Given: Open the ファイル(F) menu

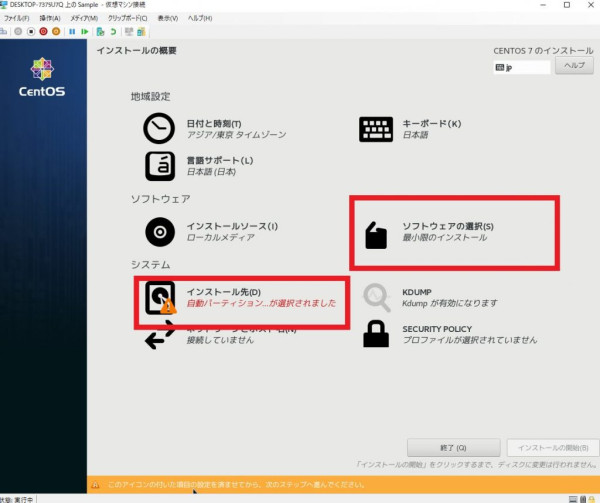Looking at the screenshot, I should 17,18.
